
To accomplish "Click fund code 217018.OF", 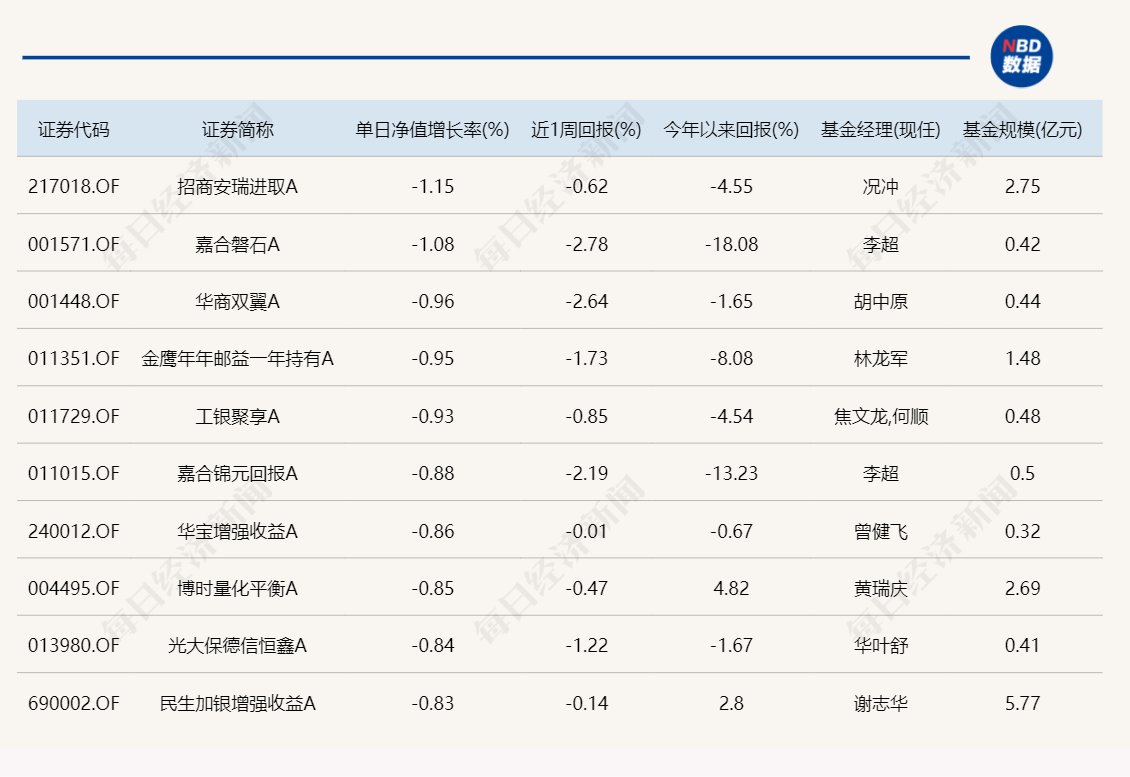I will (74, 187).
